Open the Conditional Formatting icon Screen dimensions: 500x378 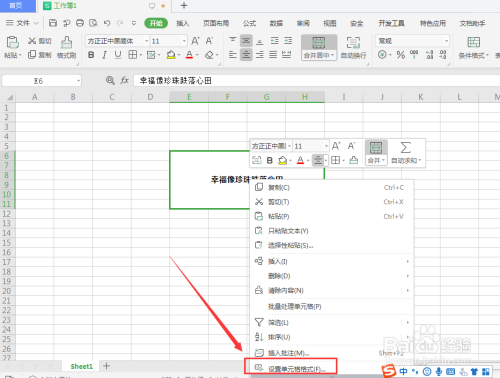tap(473, 42)
